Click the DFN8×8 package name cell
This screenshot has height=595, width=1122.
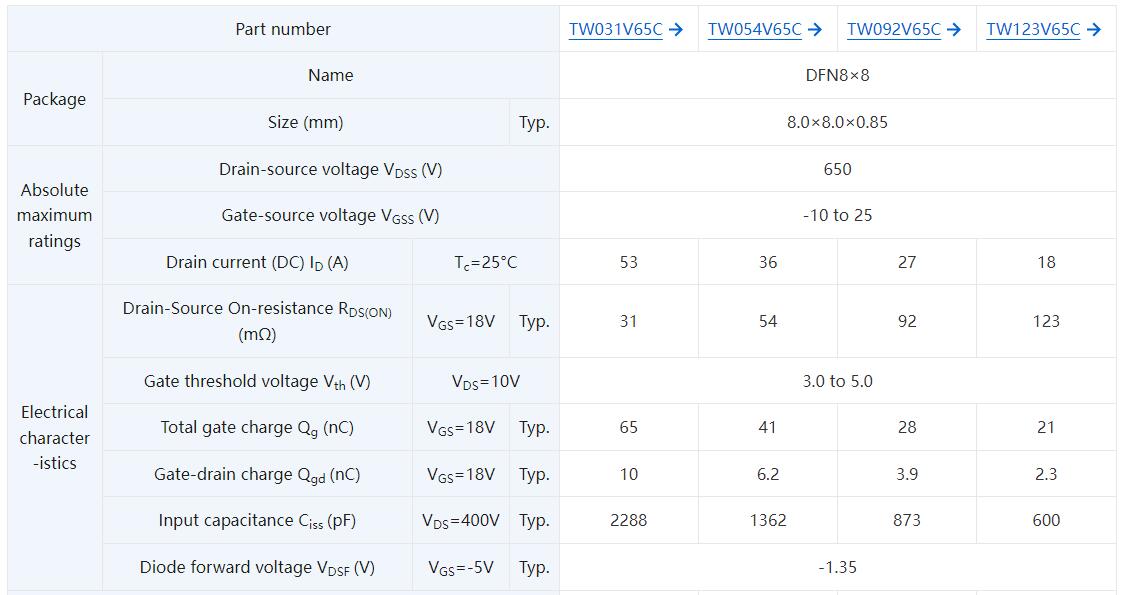click(837, 75)
